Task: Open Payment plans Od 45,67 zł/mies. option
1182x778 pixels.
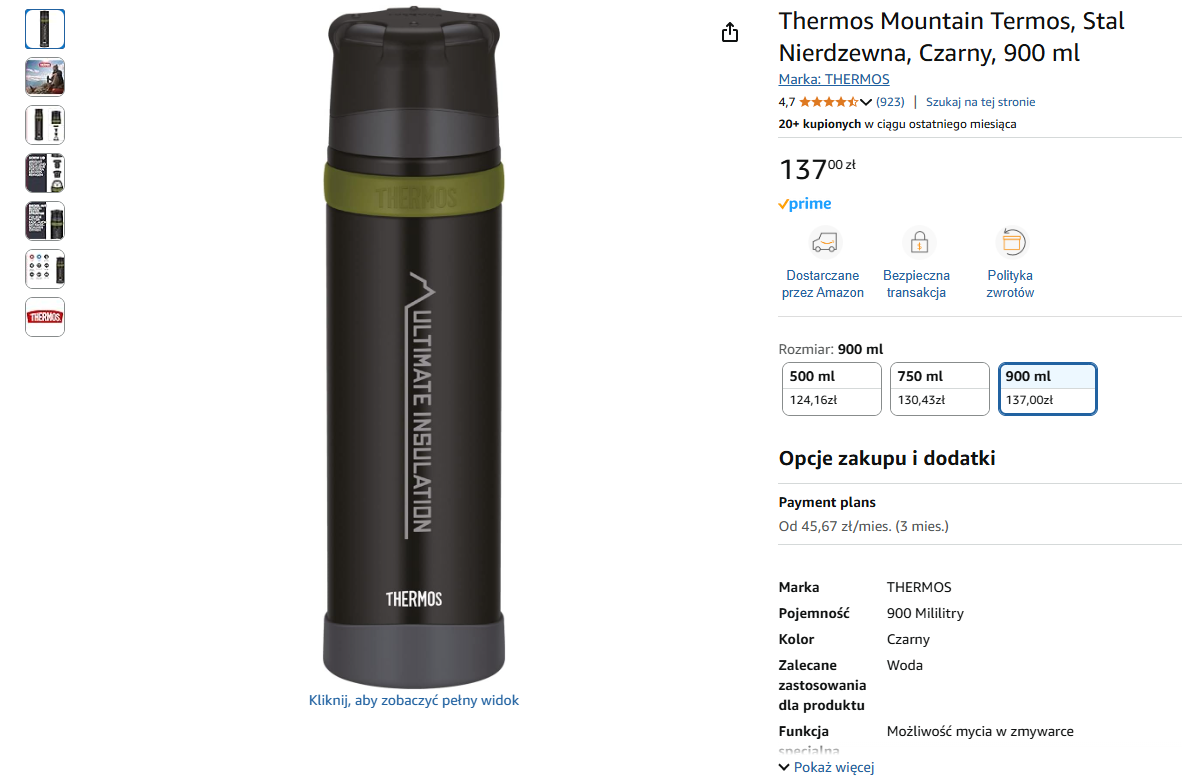Action: pyautogui.click(x=863, y=526)
